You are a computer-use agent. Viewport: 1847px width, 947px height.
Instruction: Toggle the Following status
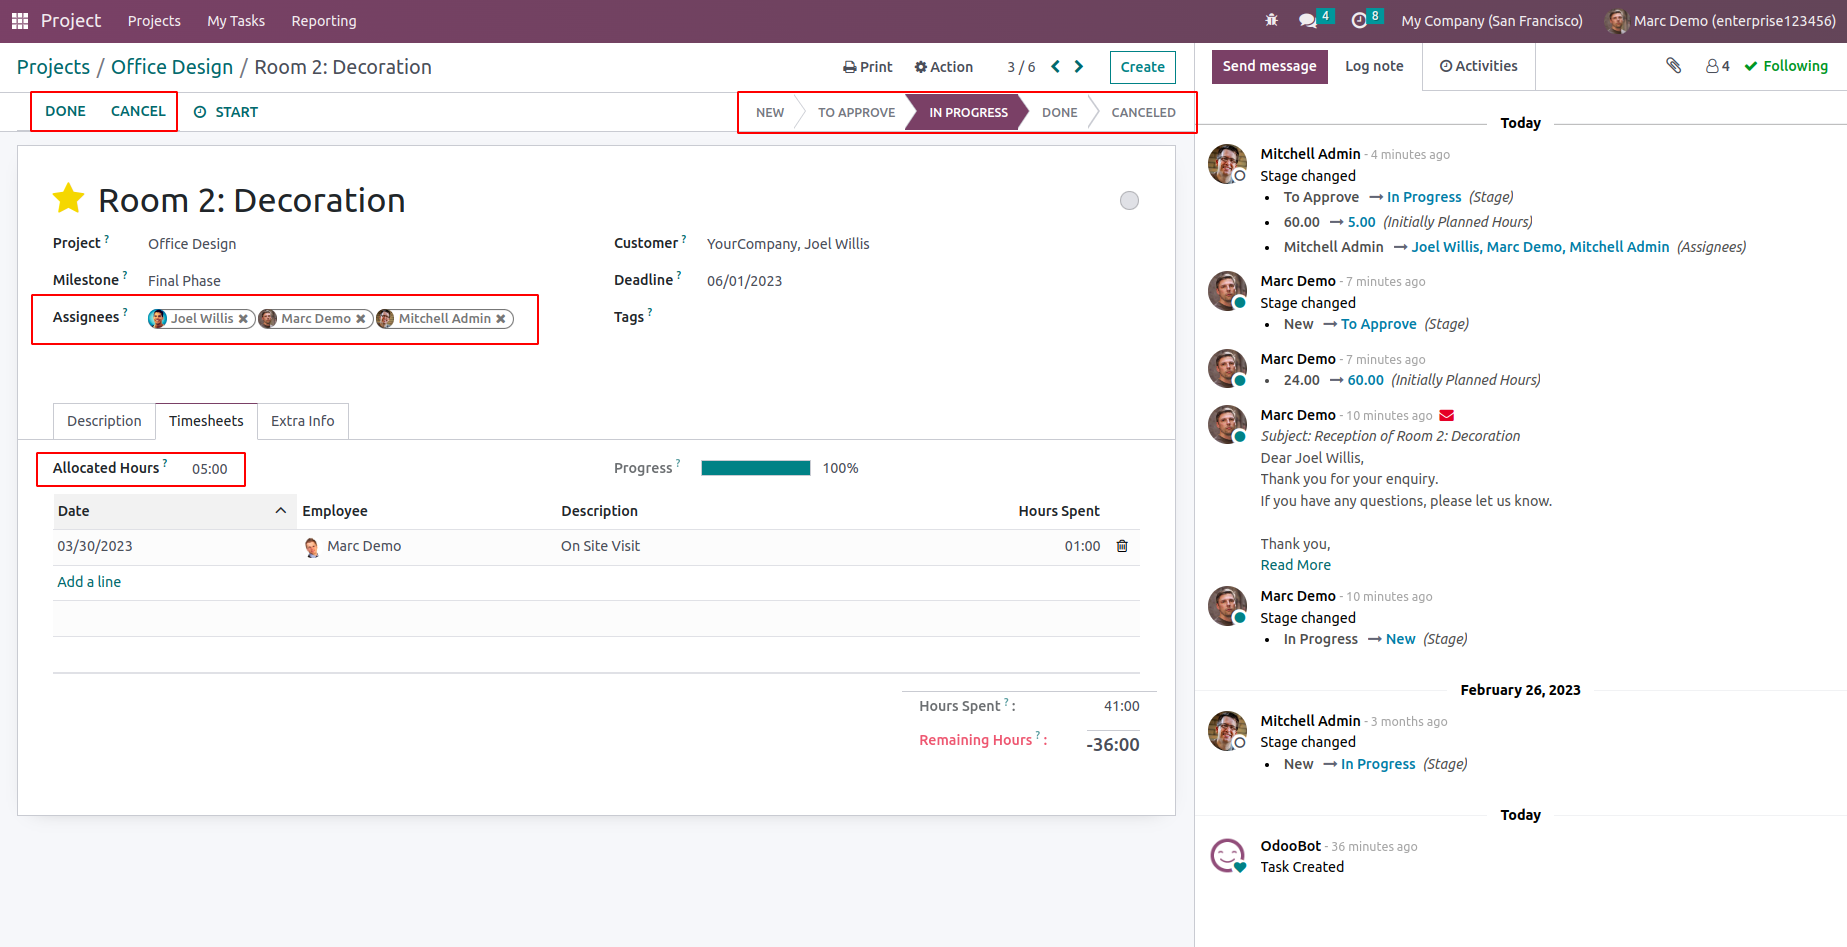click(1786, 66)
